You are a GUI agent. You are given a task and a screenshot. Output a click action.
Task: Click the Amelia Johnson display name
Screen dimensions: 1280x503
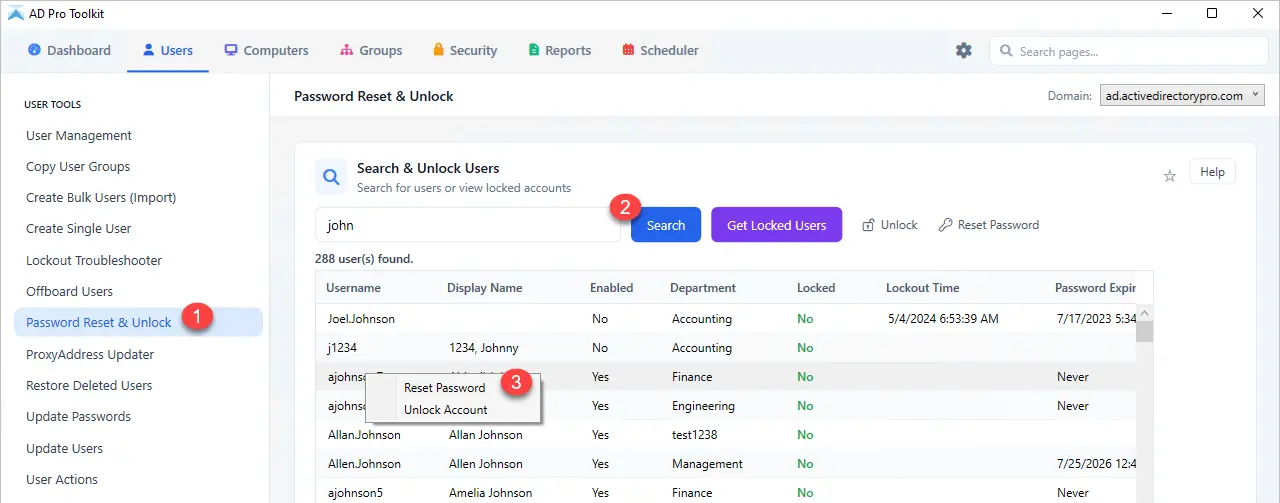point(490,493)
